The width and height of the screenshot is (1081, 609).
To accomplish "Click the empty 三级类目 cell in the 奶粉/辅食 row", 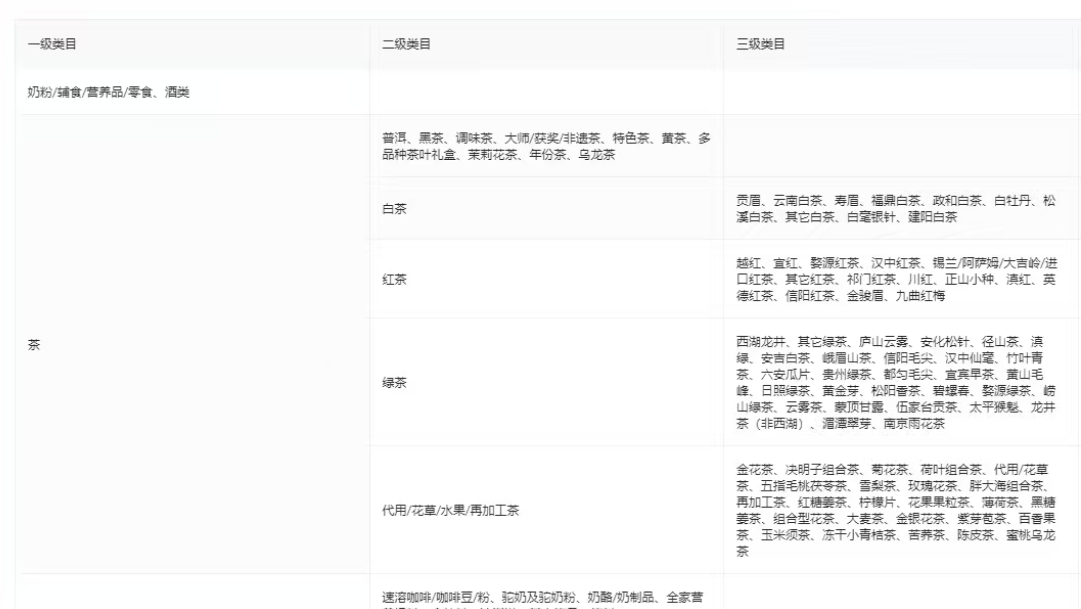I will point(900,93).
